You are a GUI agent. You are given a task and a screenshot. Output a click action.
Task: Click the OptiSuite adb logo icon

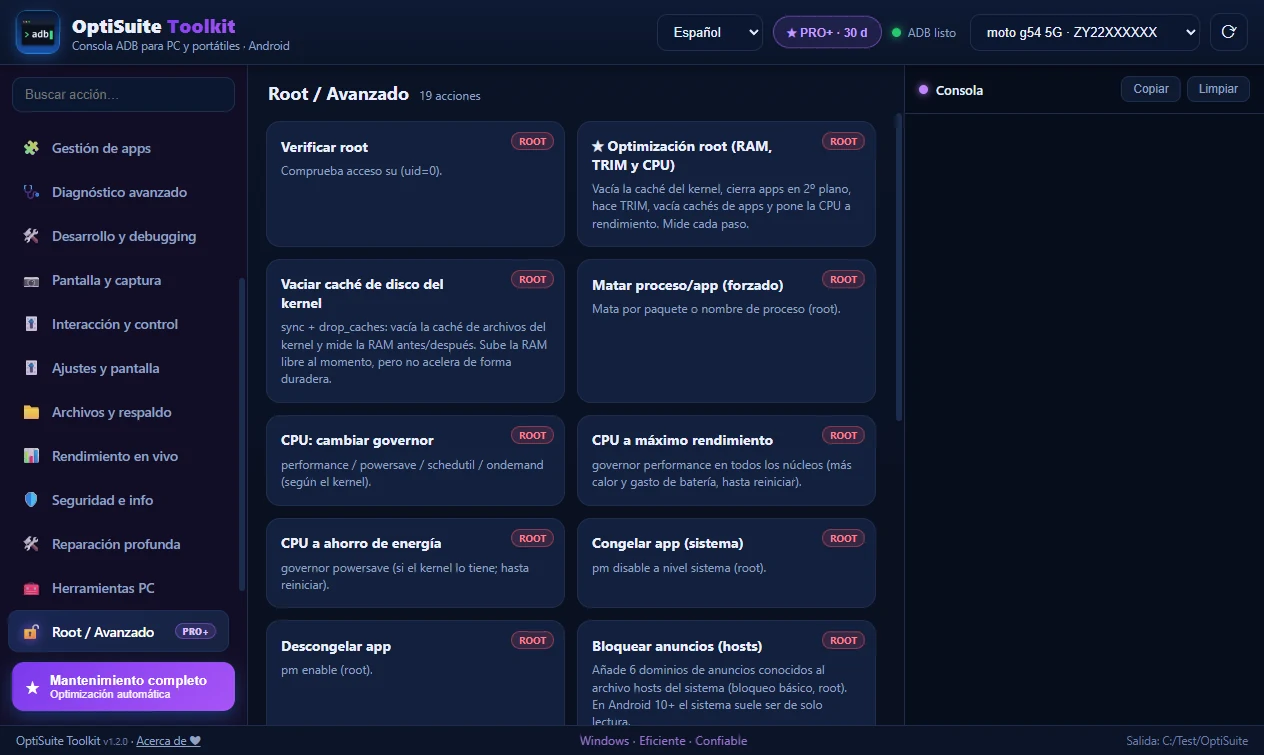click(x=38, y=32)
